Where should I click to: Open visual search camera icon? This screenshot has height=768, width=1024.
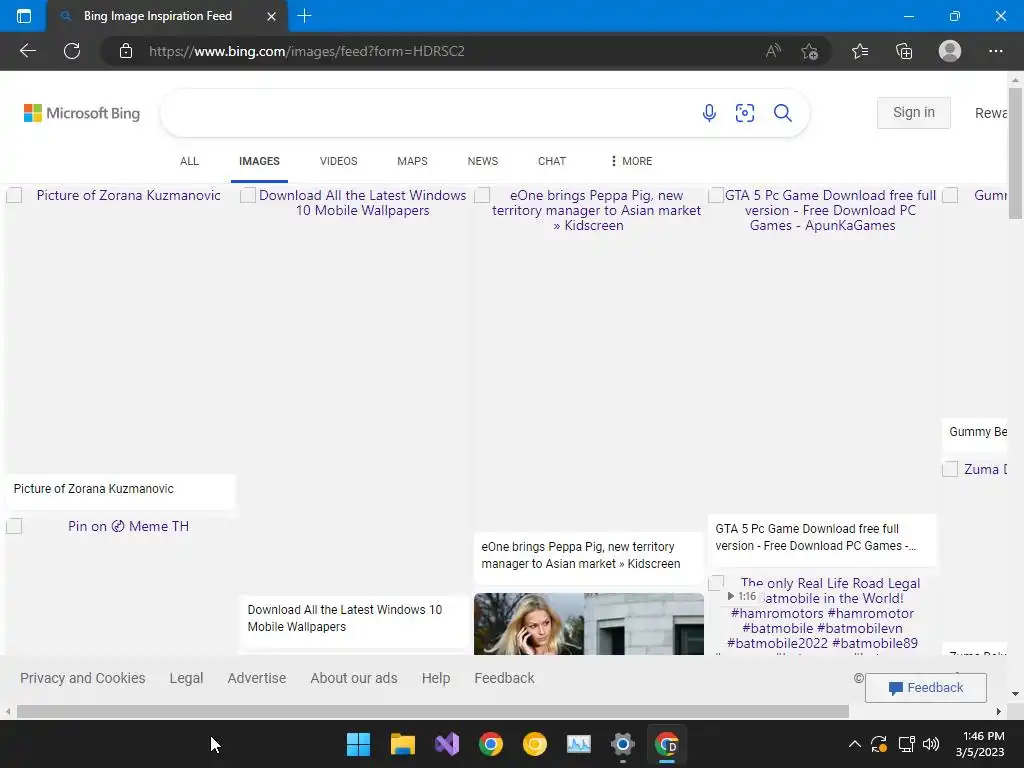(x=744, y=113)
